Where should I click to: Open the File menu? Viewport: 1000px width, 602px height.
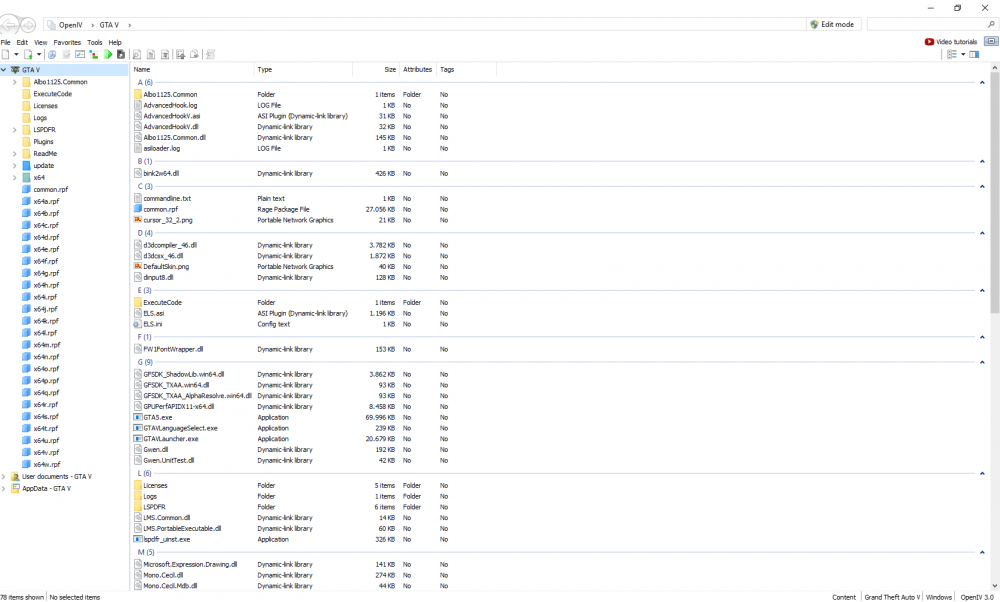tap(6, 43)
